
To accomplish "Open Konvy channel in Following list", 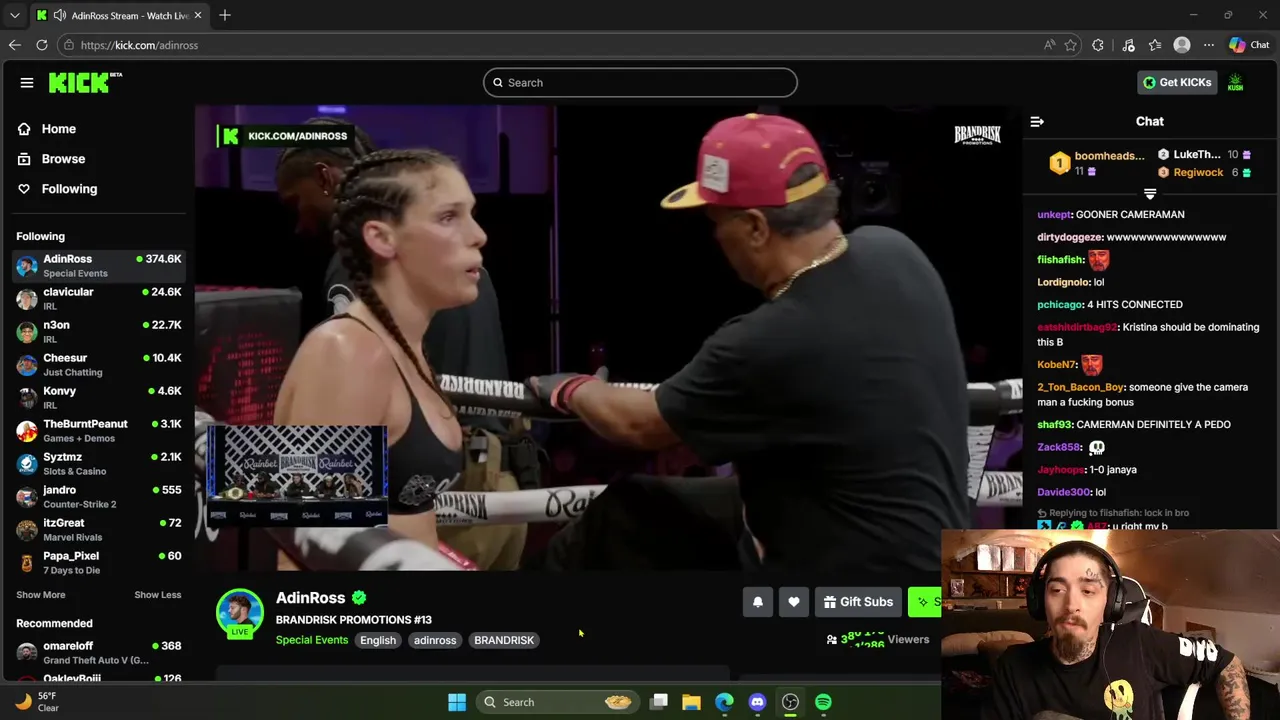I will click(98, 398).
